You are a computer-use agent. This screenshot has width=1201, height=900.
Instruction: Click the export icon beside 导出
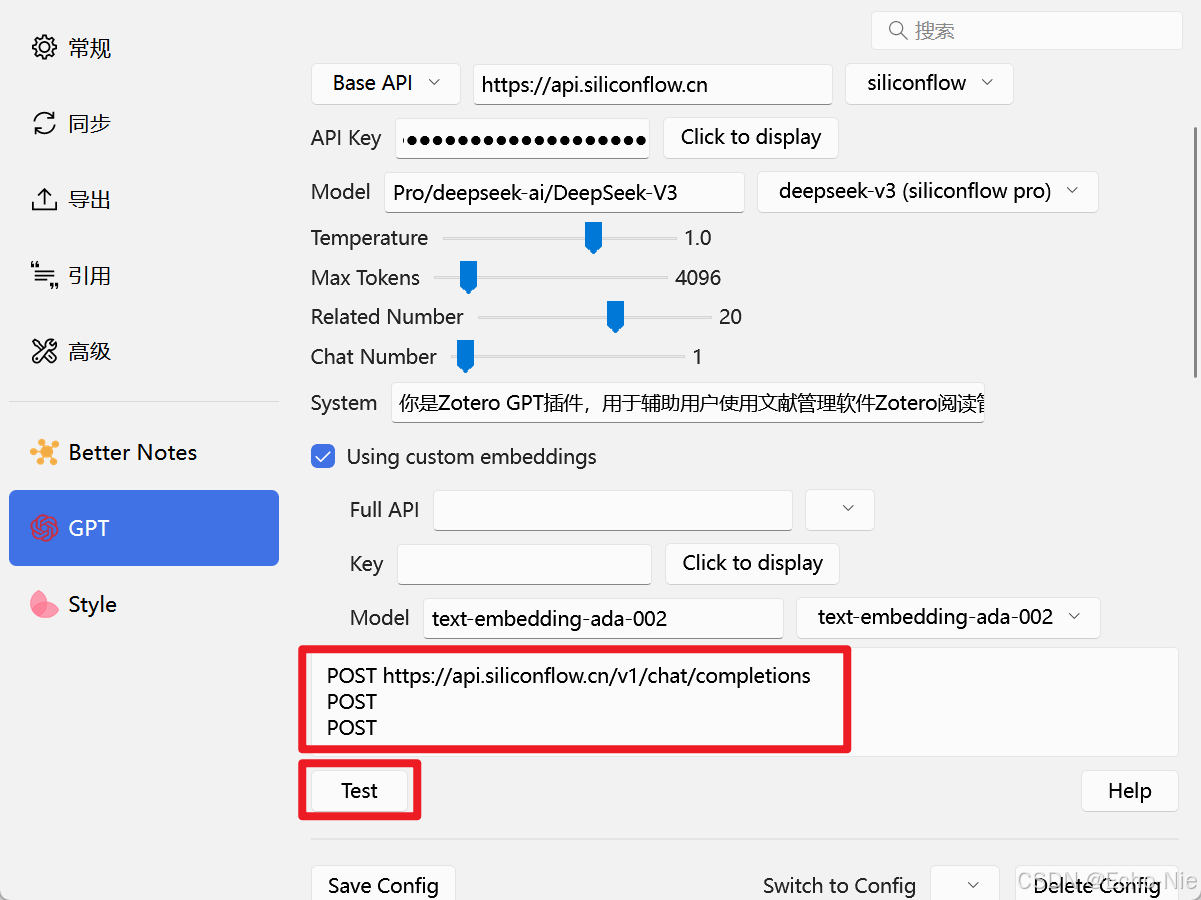click(x=44, y=199)
